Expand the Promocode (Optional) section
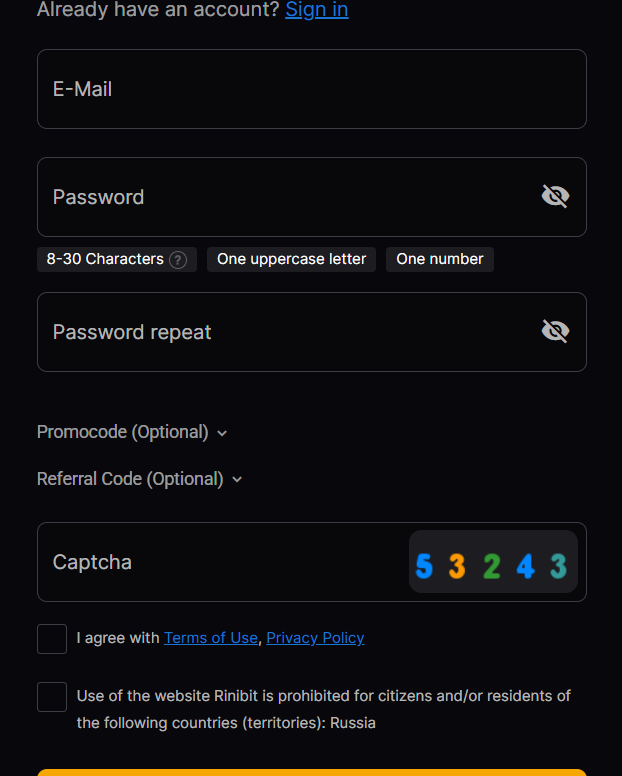 (x=123, y=432)
